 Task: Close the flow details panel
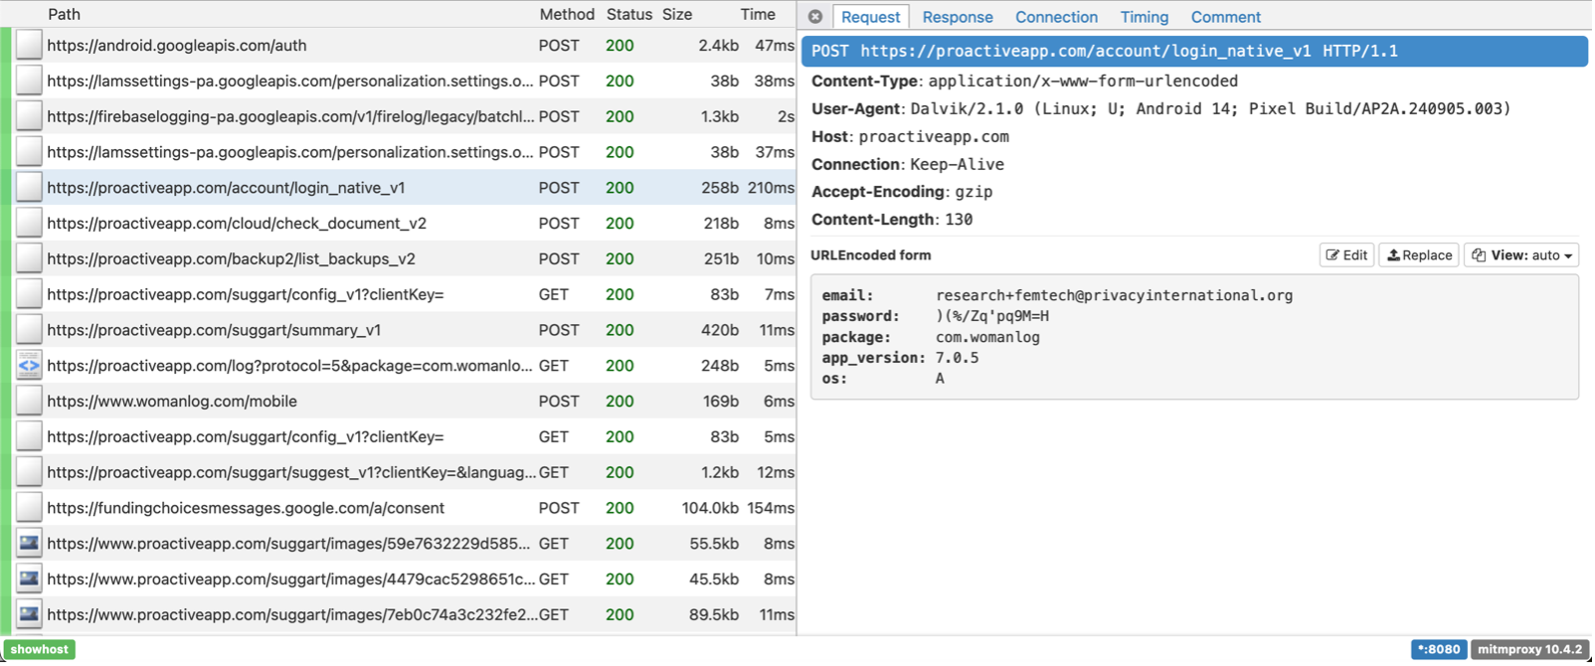tap(815, 17)
